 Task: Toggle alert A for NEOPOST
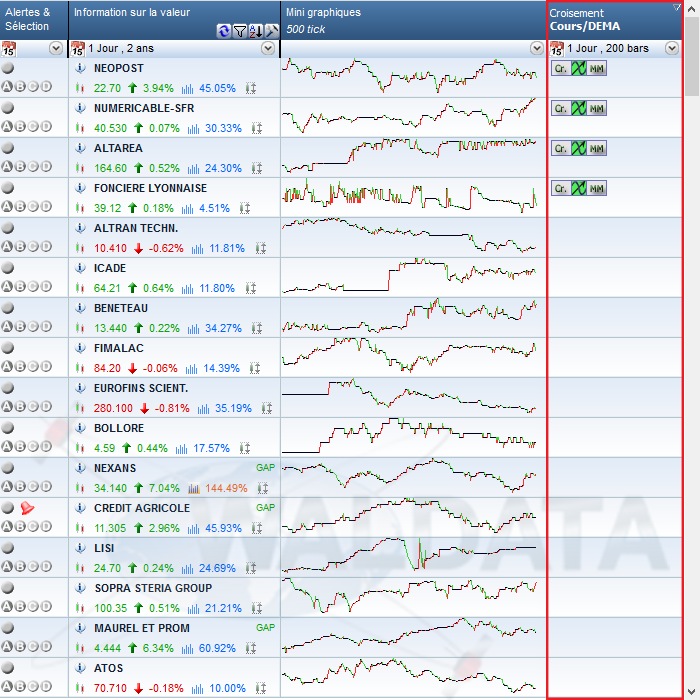point(7,87)
